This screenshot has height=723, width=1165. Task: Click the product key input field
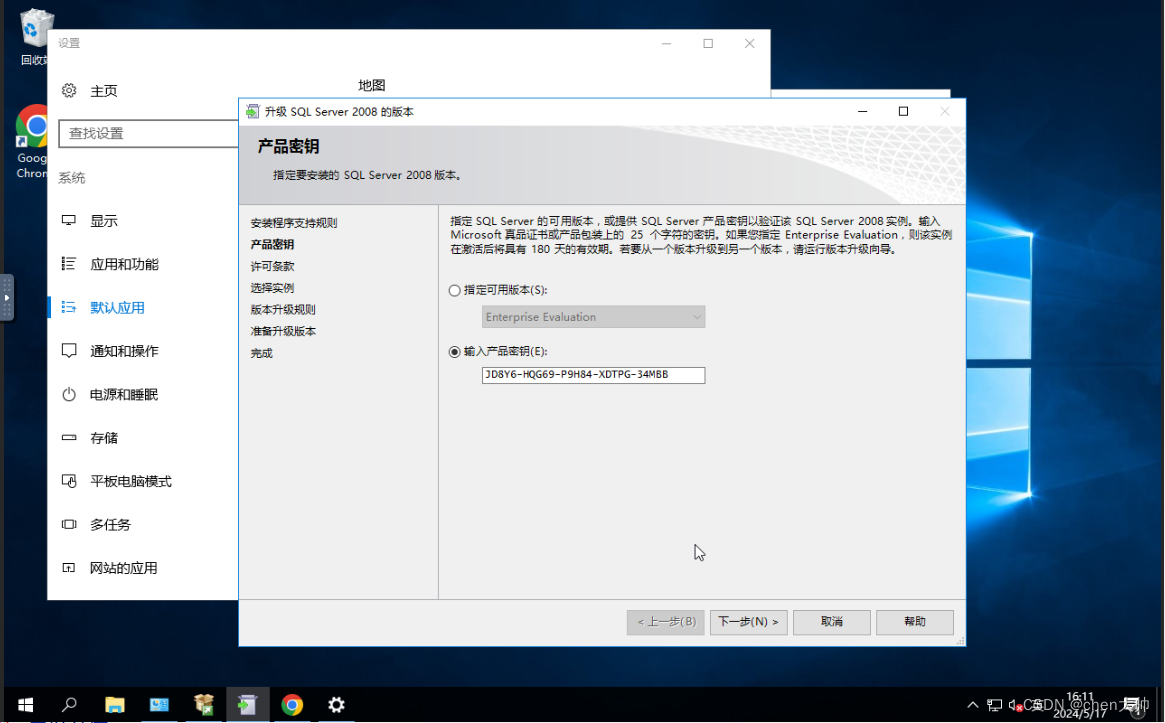click(x=593, y=375)
